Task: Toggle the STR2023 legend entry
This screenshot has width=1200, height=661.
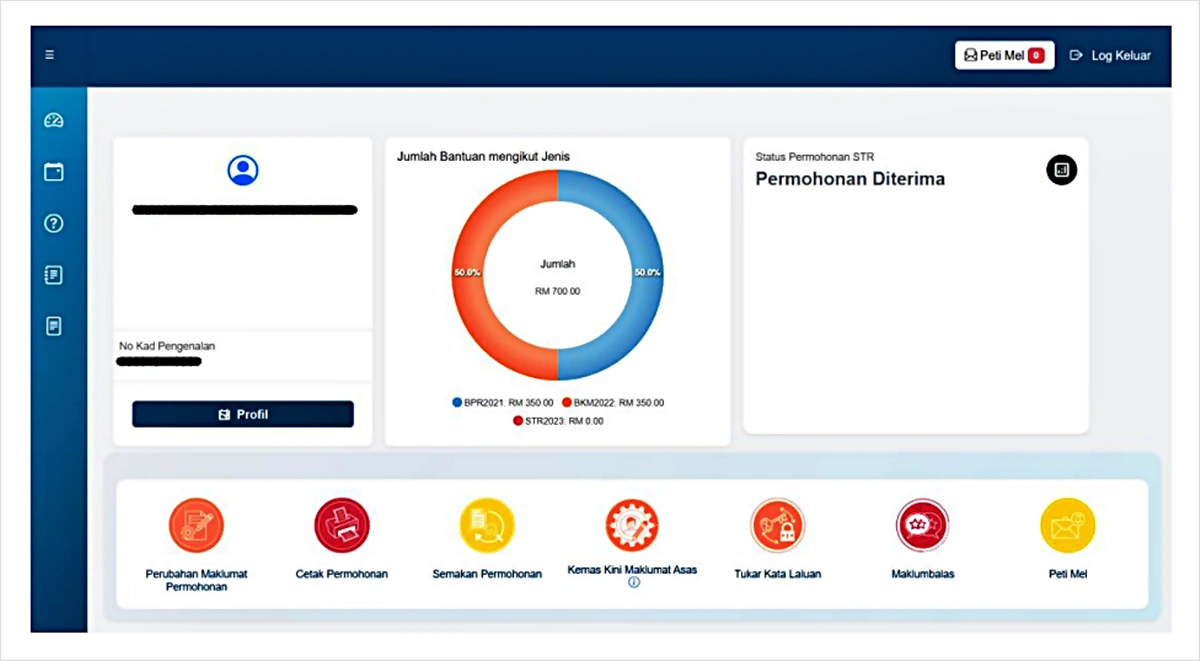Action: click(x=557, y=421)
